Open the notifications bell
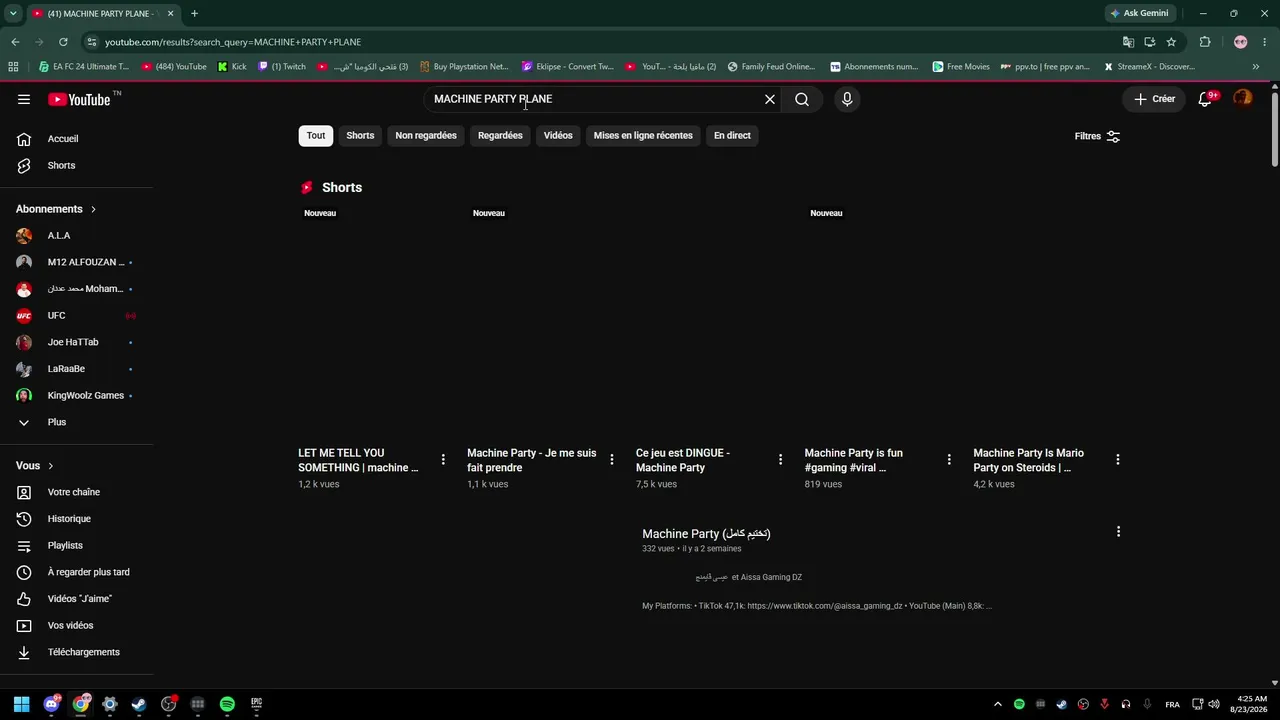The width and height of the screenshot is (1280, 720). pos(1206,99)
